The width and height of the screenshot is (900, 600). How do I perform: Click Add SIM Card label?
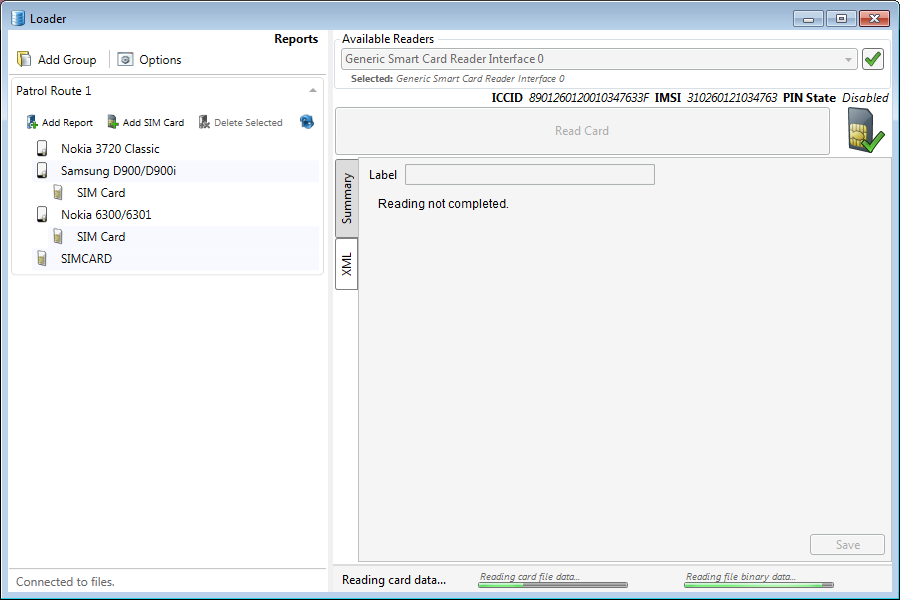click(x=153, y=122)
